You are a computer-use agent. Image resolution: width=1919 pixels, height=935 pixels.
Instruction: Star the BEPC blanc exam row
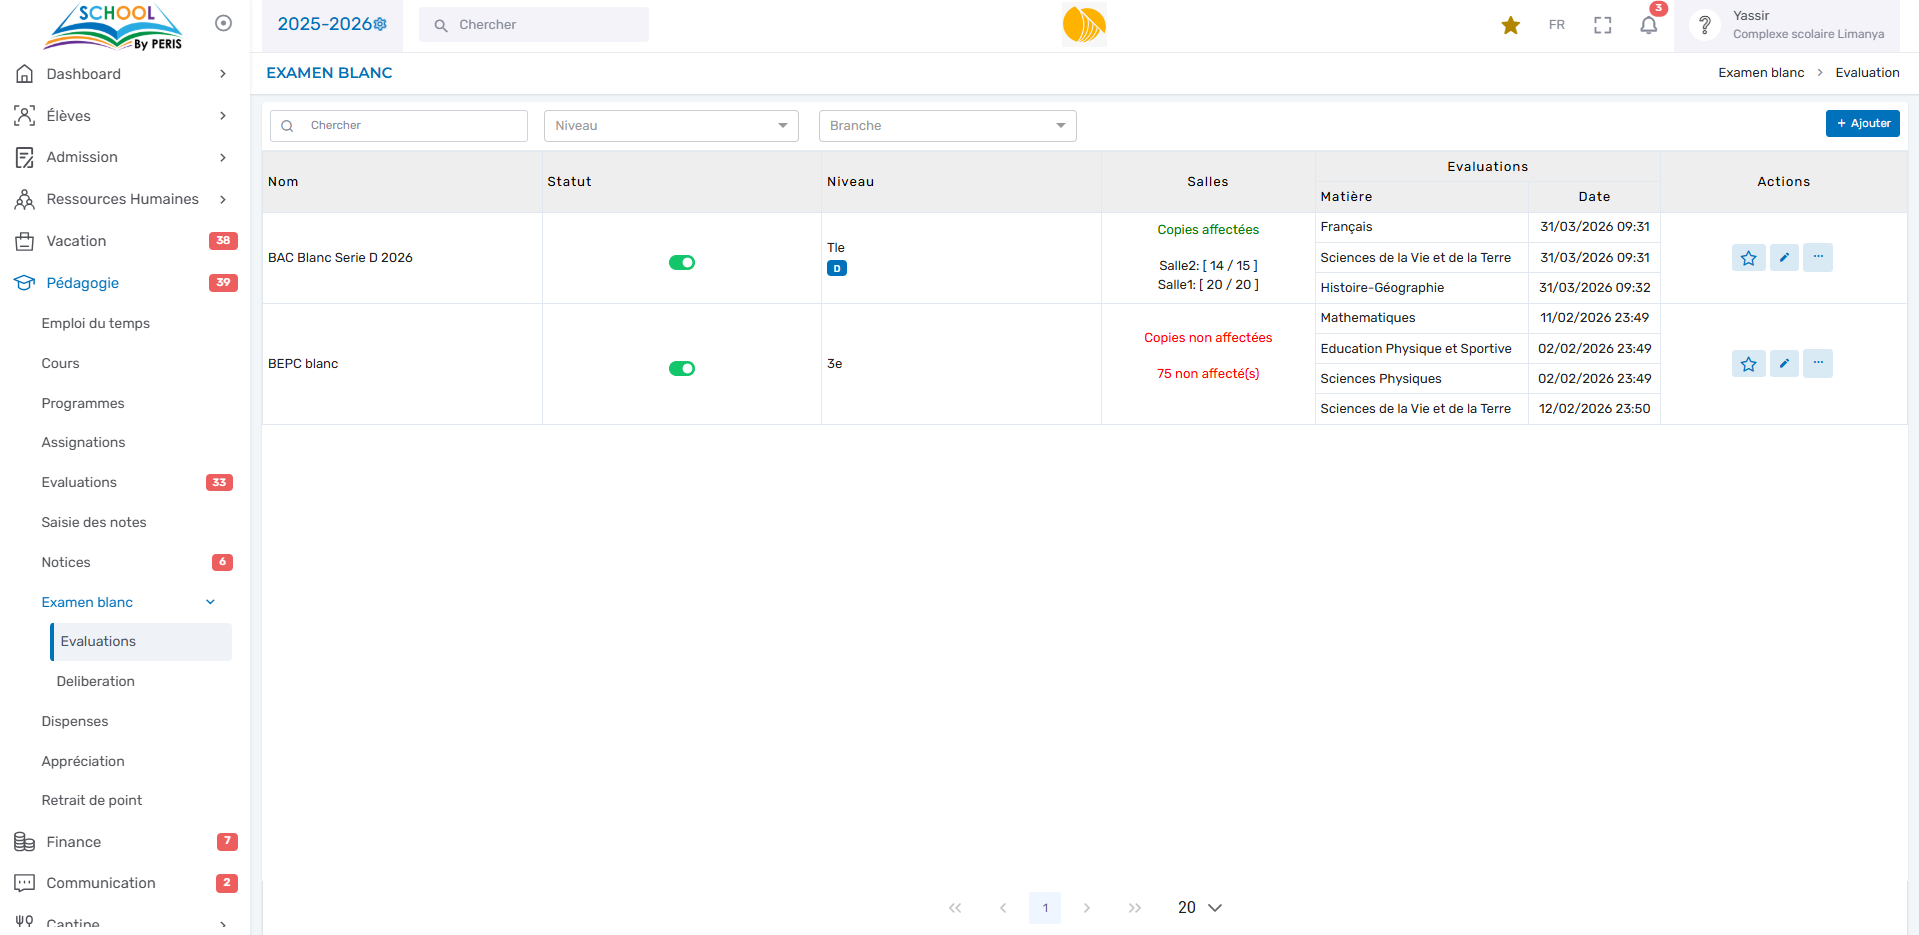1748,364
